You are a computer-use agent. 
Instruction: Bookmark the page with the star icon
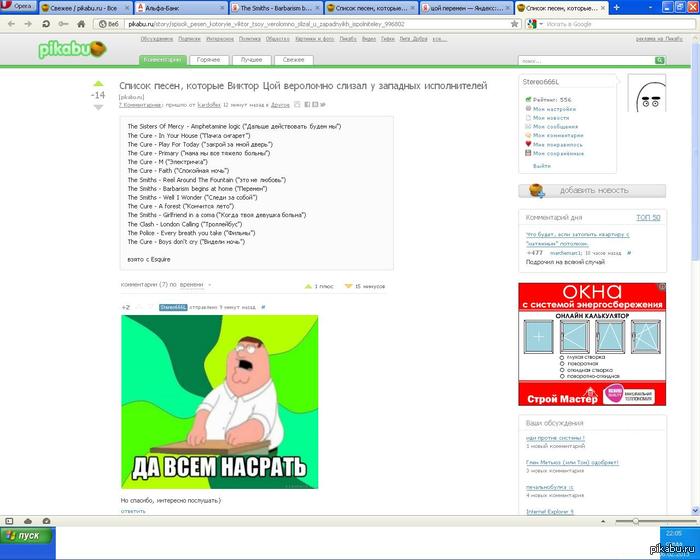click(514, 24)
